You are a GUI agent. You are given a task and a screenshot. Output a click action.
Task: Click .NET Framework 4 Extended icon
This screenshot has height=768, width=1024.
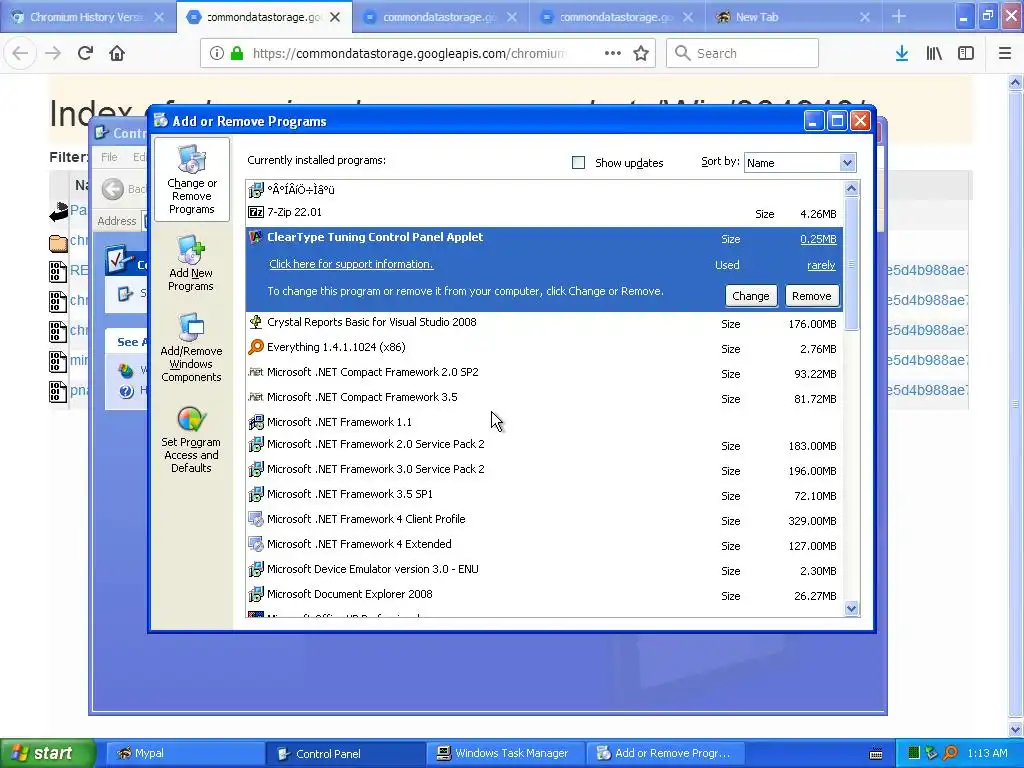click(256, 544)
